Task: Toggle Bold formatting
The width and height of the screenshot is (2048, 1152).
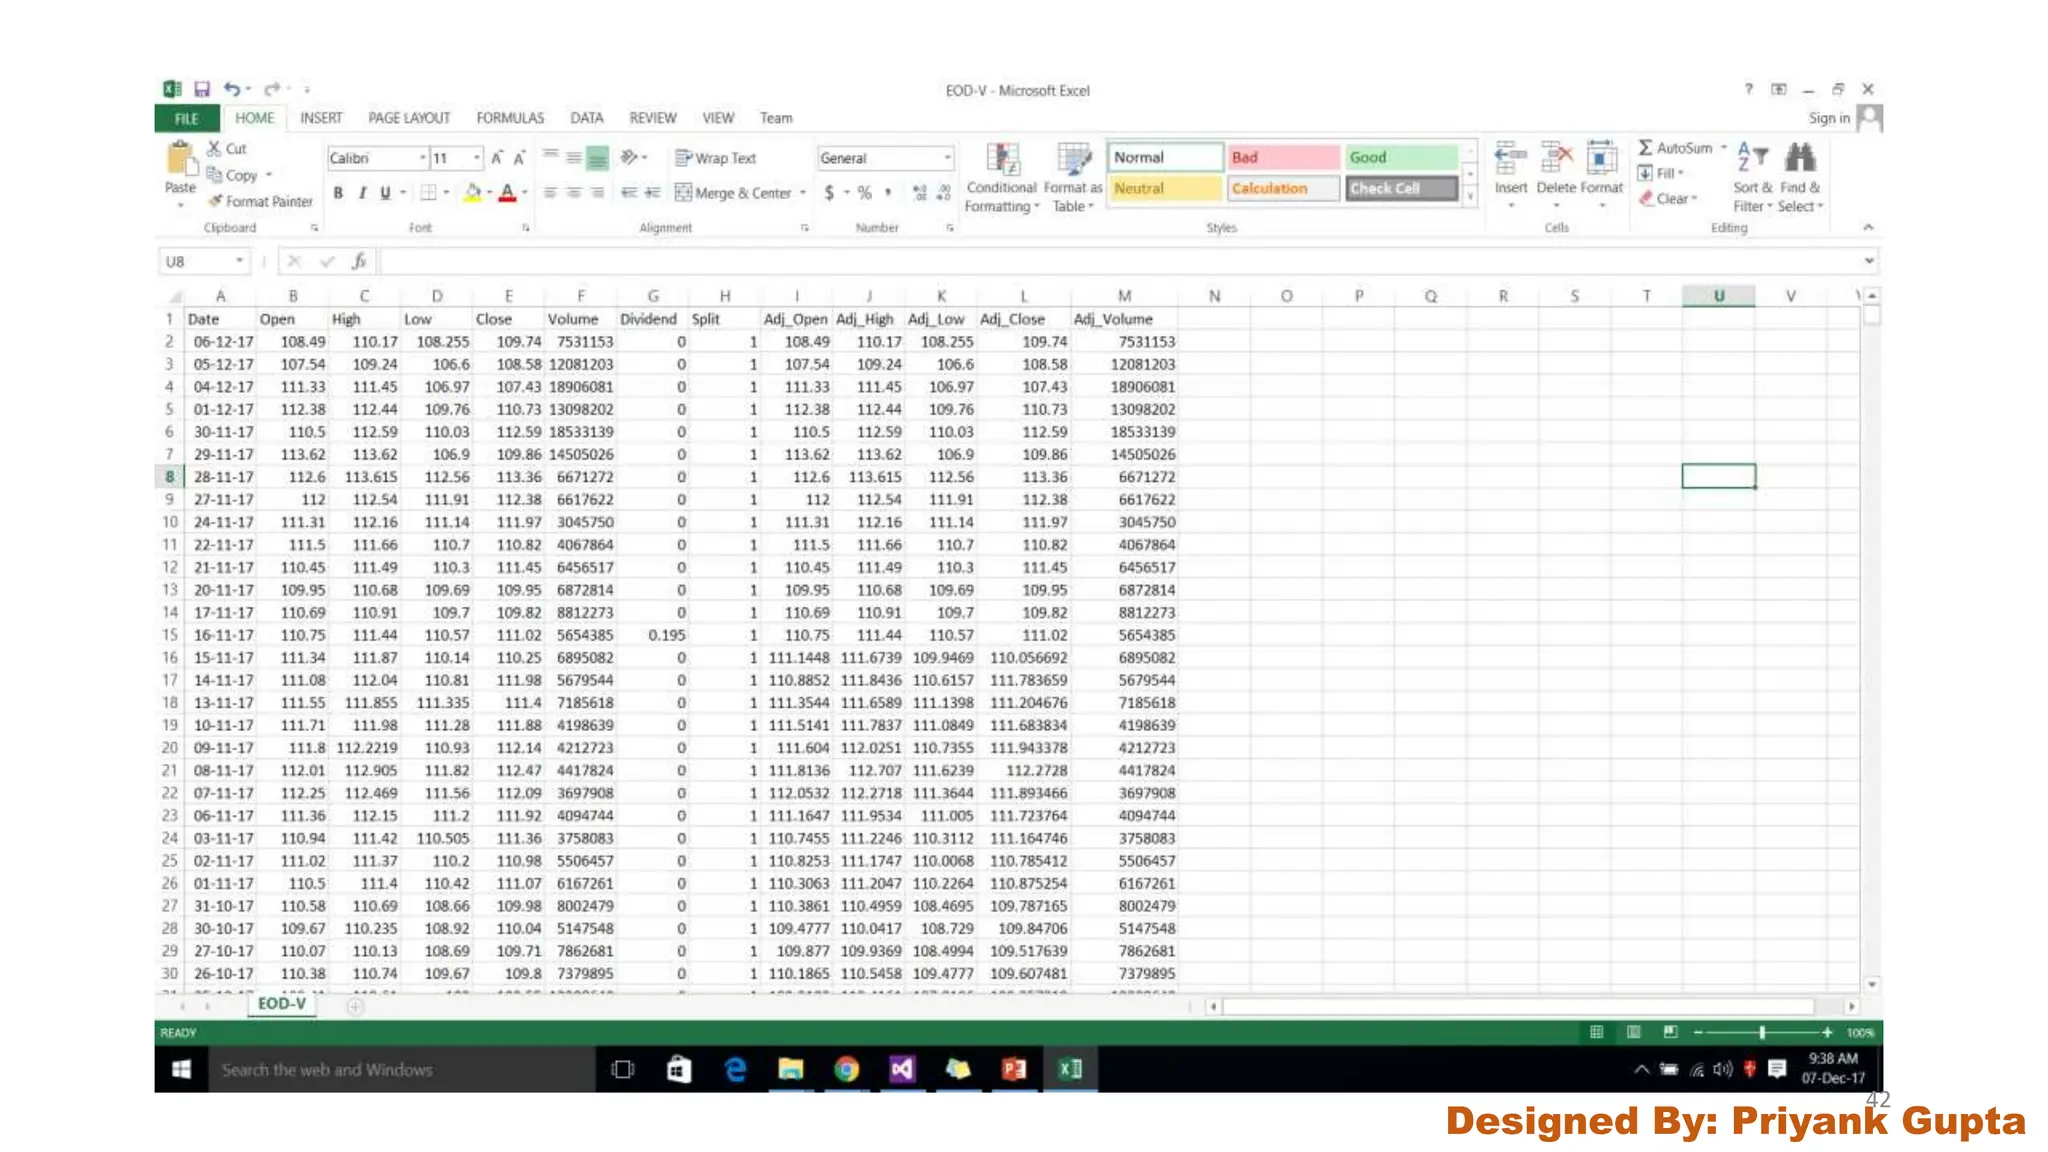Action: [x=338, y=192]
